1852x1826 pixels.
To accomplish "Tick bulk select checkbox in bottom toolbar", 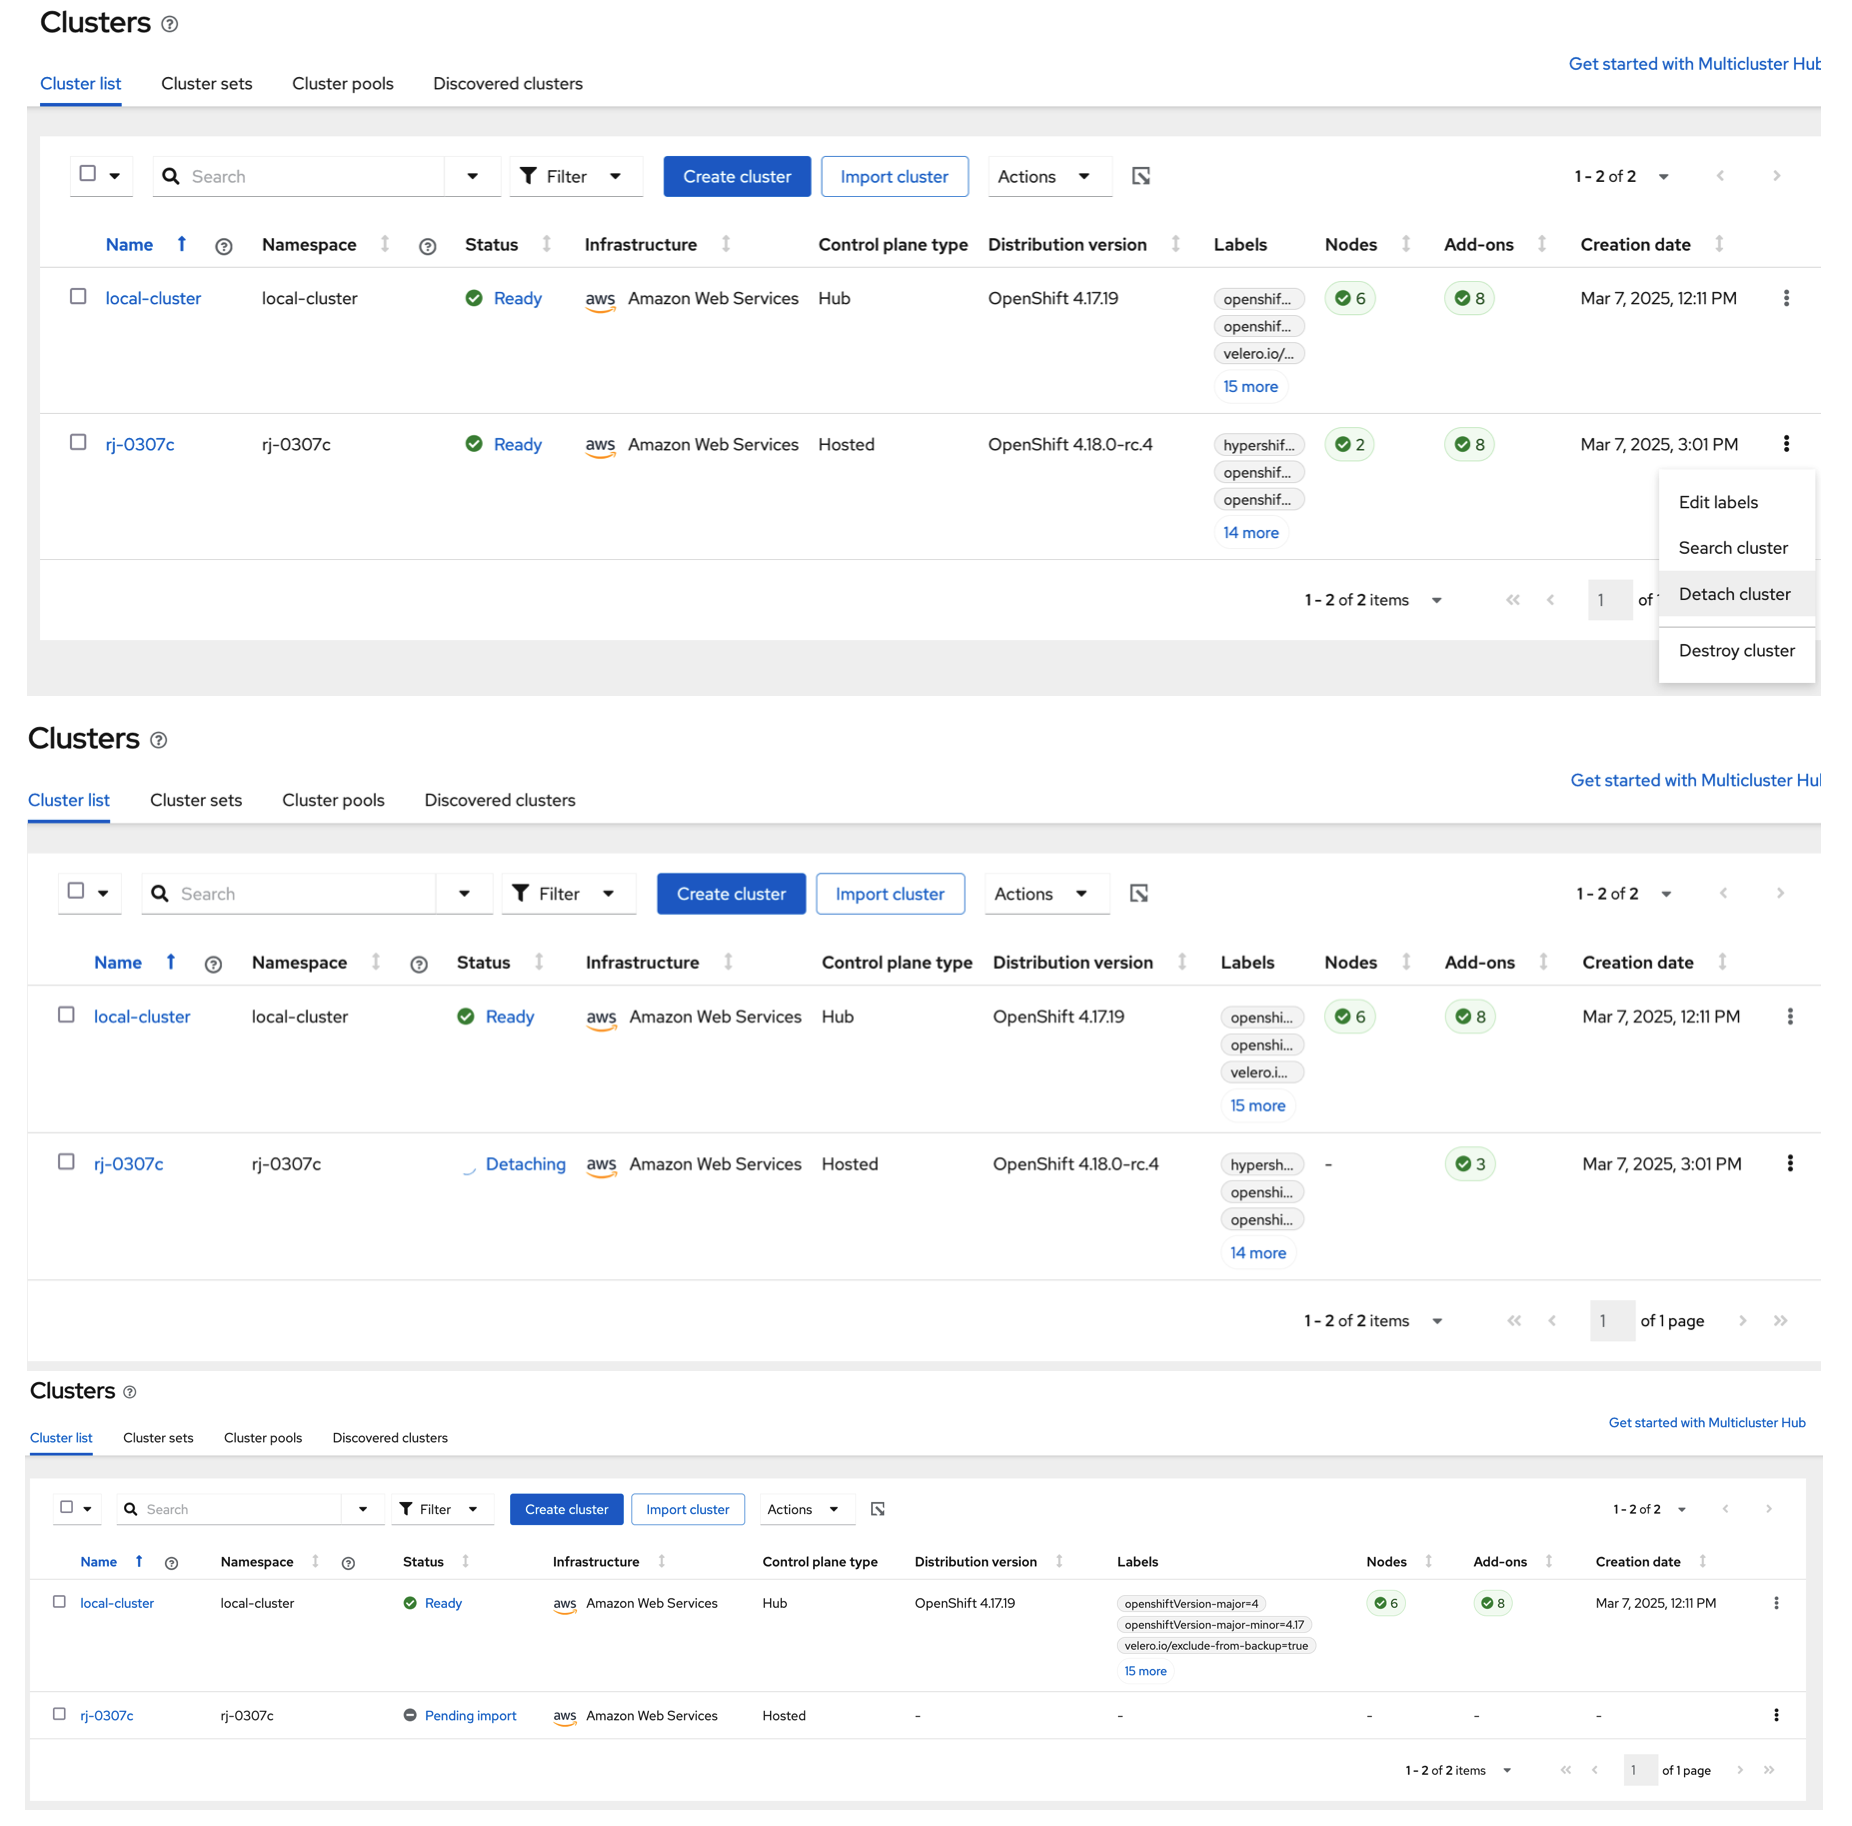I will tap(66, 1507).
